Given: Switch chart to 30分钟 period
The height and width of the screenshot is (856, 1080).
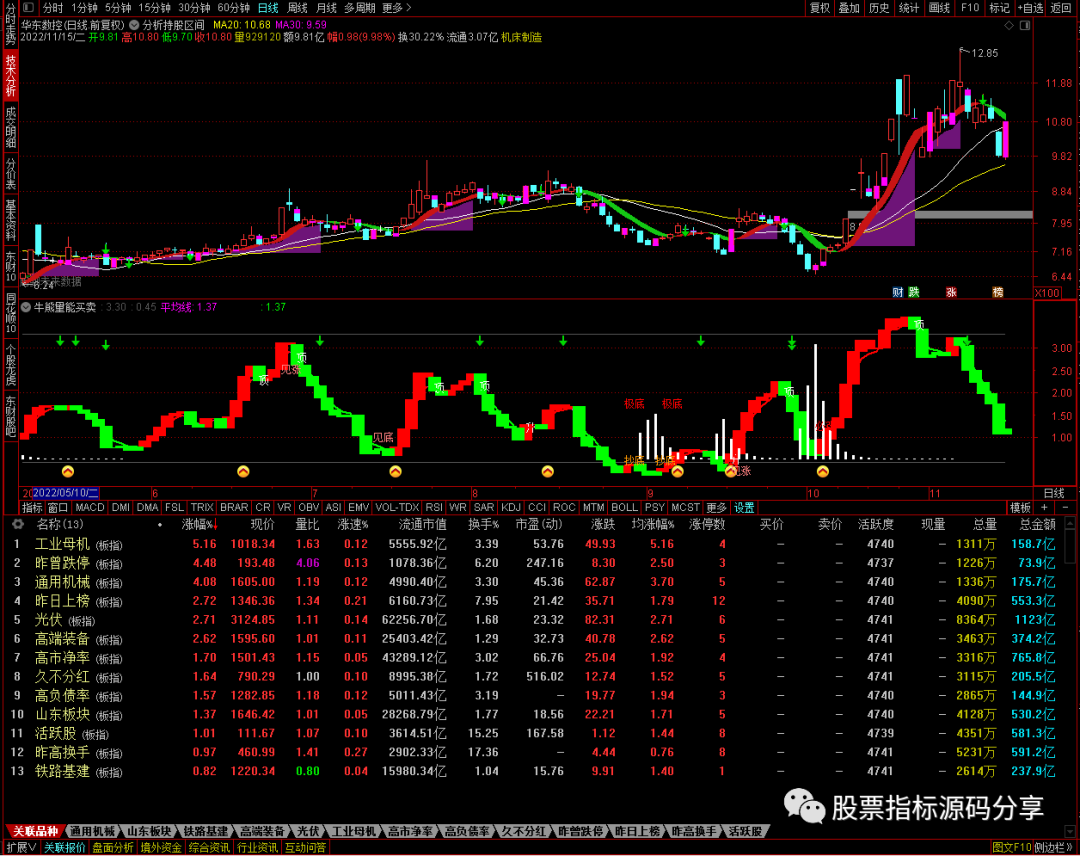Looking at the screenshot, I should click(x=194, y=8).
